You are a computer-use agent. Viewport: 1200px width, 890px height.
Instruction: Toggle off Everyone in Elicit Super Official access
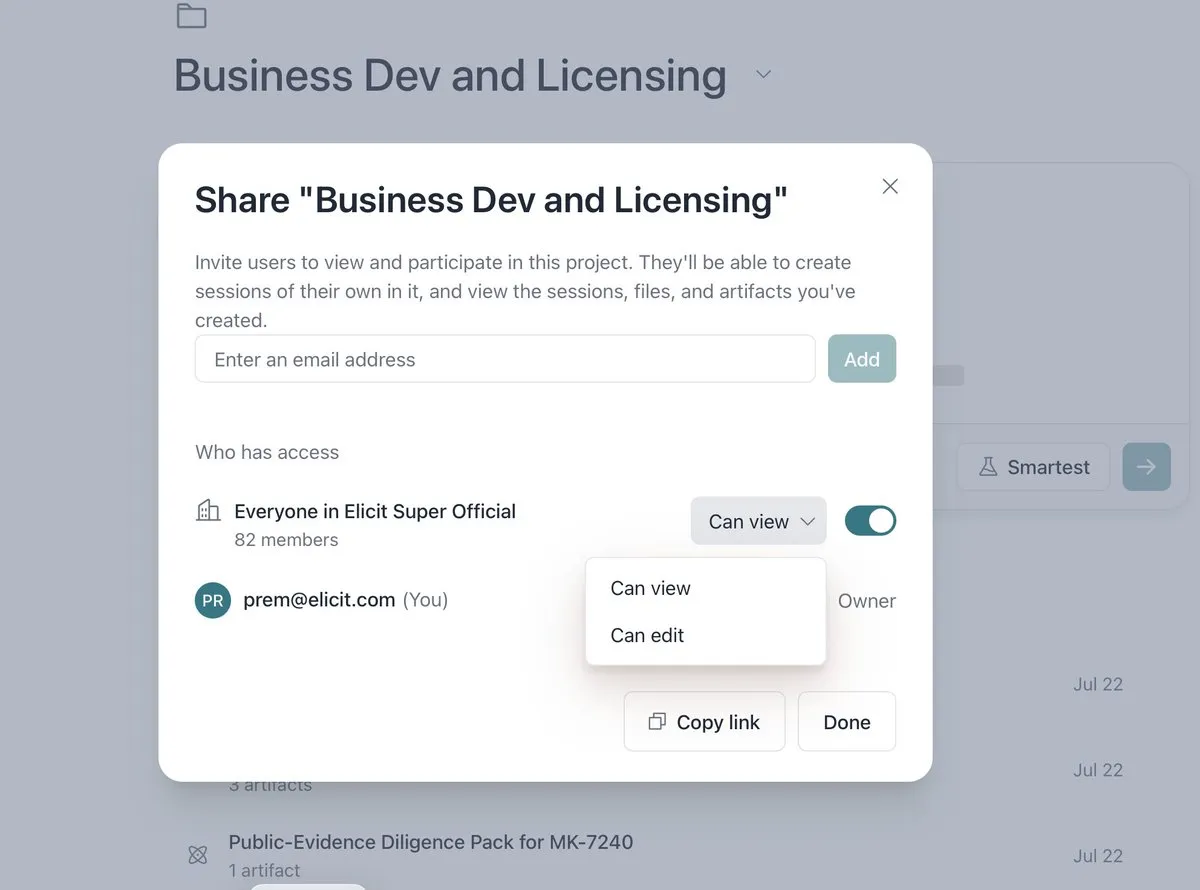[870, 521]
